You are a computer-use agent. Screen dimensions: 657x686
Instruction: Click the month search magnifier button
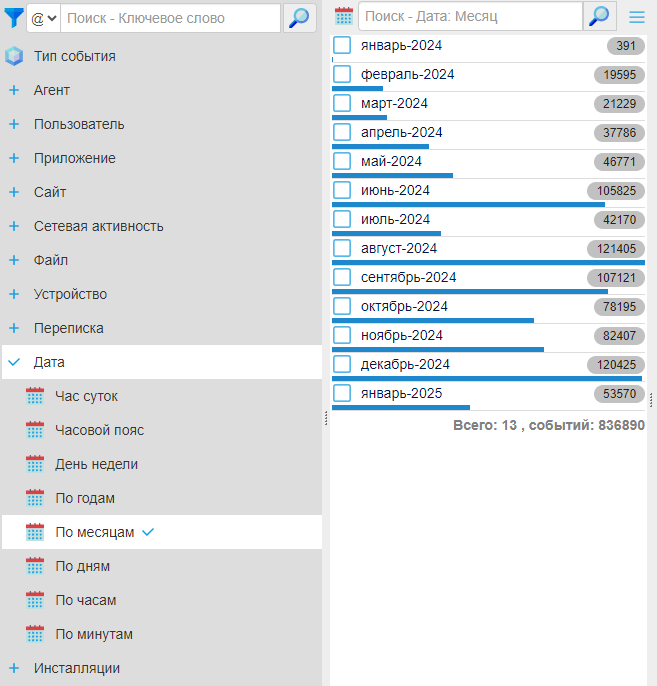coord(599,16)
